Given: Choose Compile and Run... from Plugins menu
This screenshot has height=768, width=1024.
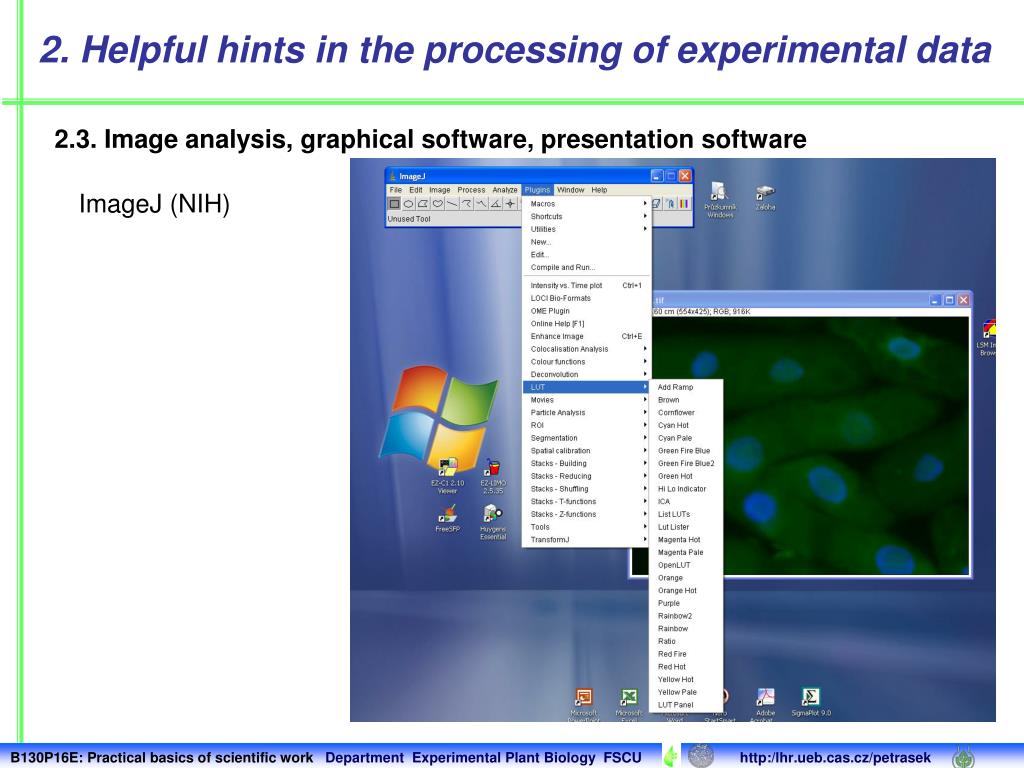Looking at the screenshot, I should [587, 268].
